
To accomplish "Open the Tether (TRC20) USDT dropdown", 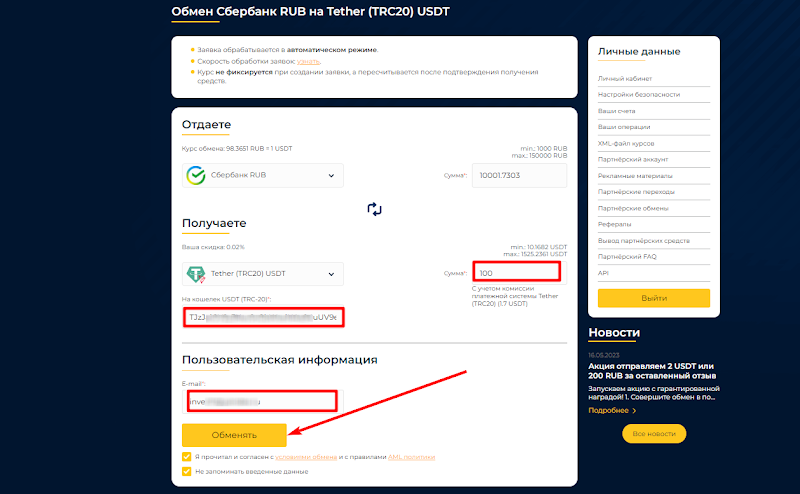I will (263, 274).
